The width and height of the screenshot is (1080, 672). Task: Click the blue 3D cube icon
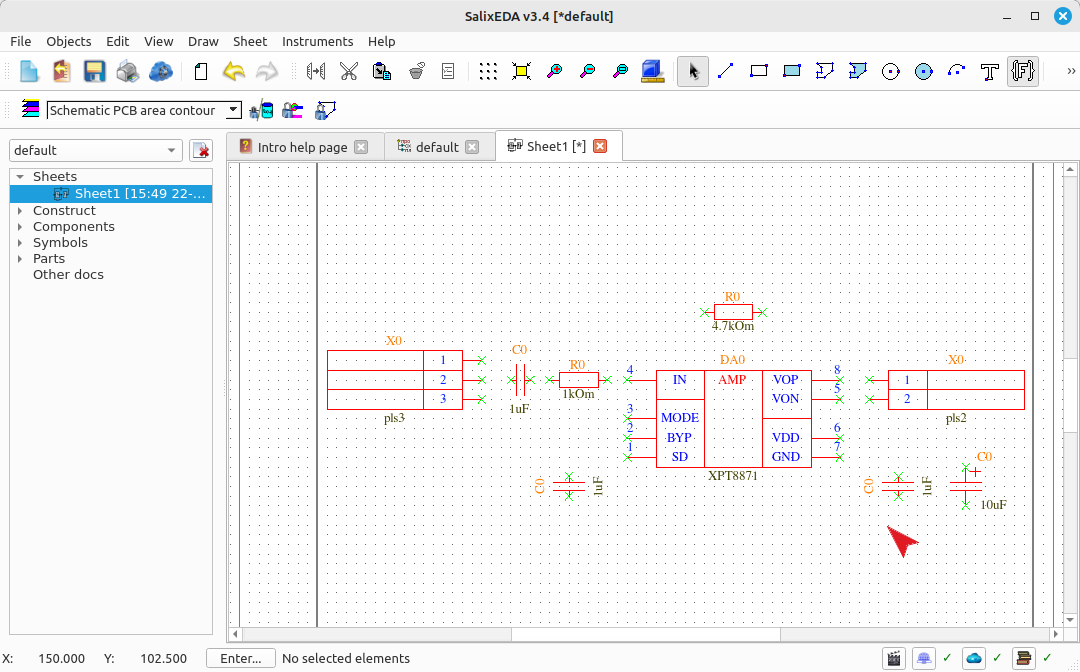[x=652, y=71]
